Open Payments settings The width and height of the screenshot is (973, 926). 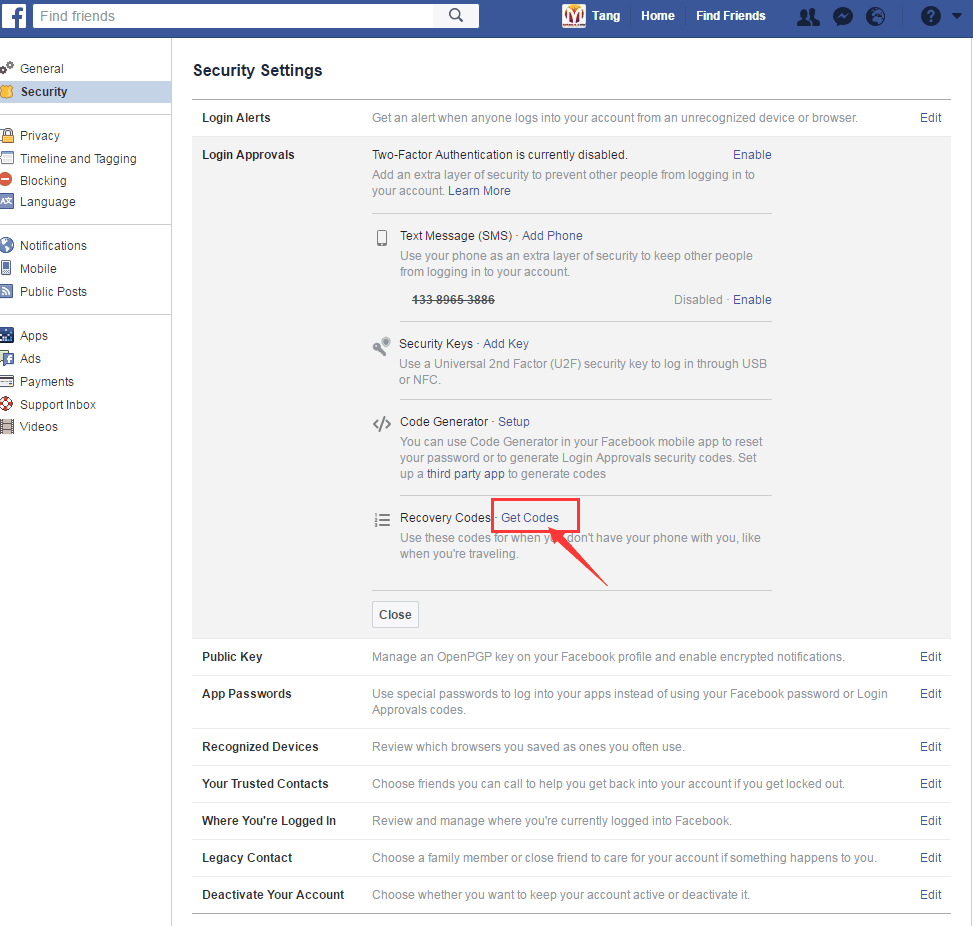click(47, 381)
